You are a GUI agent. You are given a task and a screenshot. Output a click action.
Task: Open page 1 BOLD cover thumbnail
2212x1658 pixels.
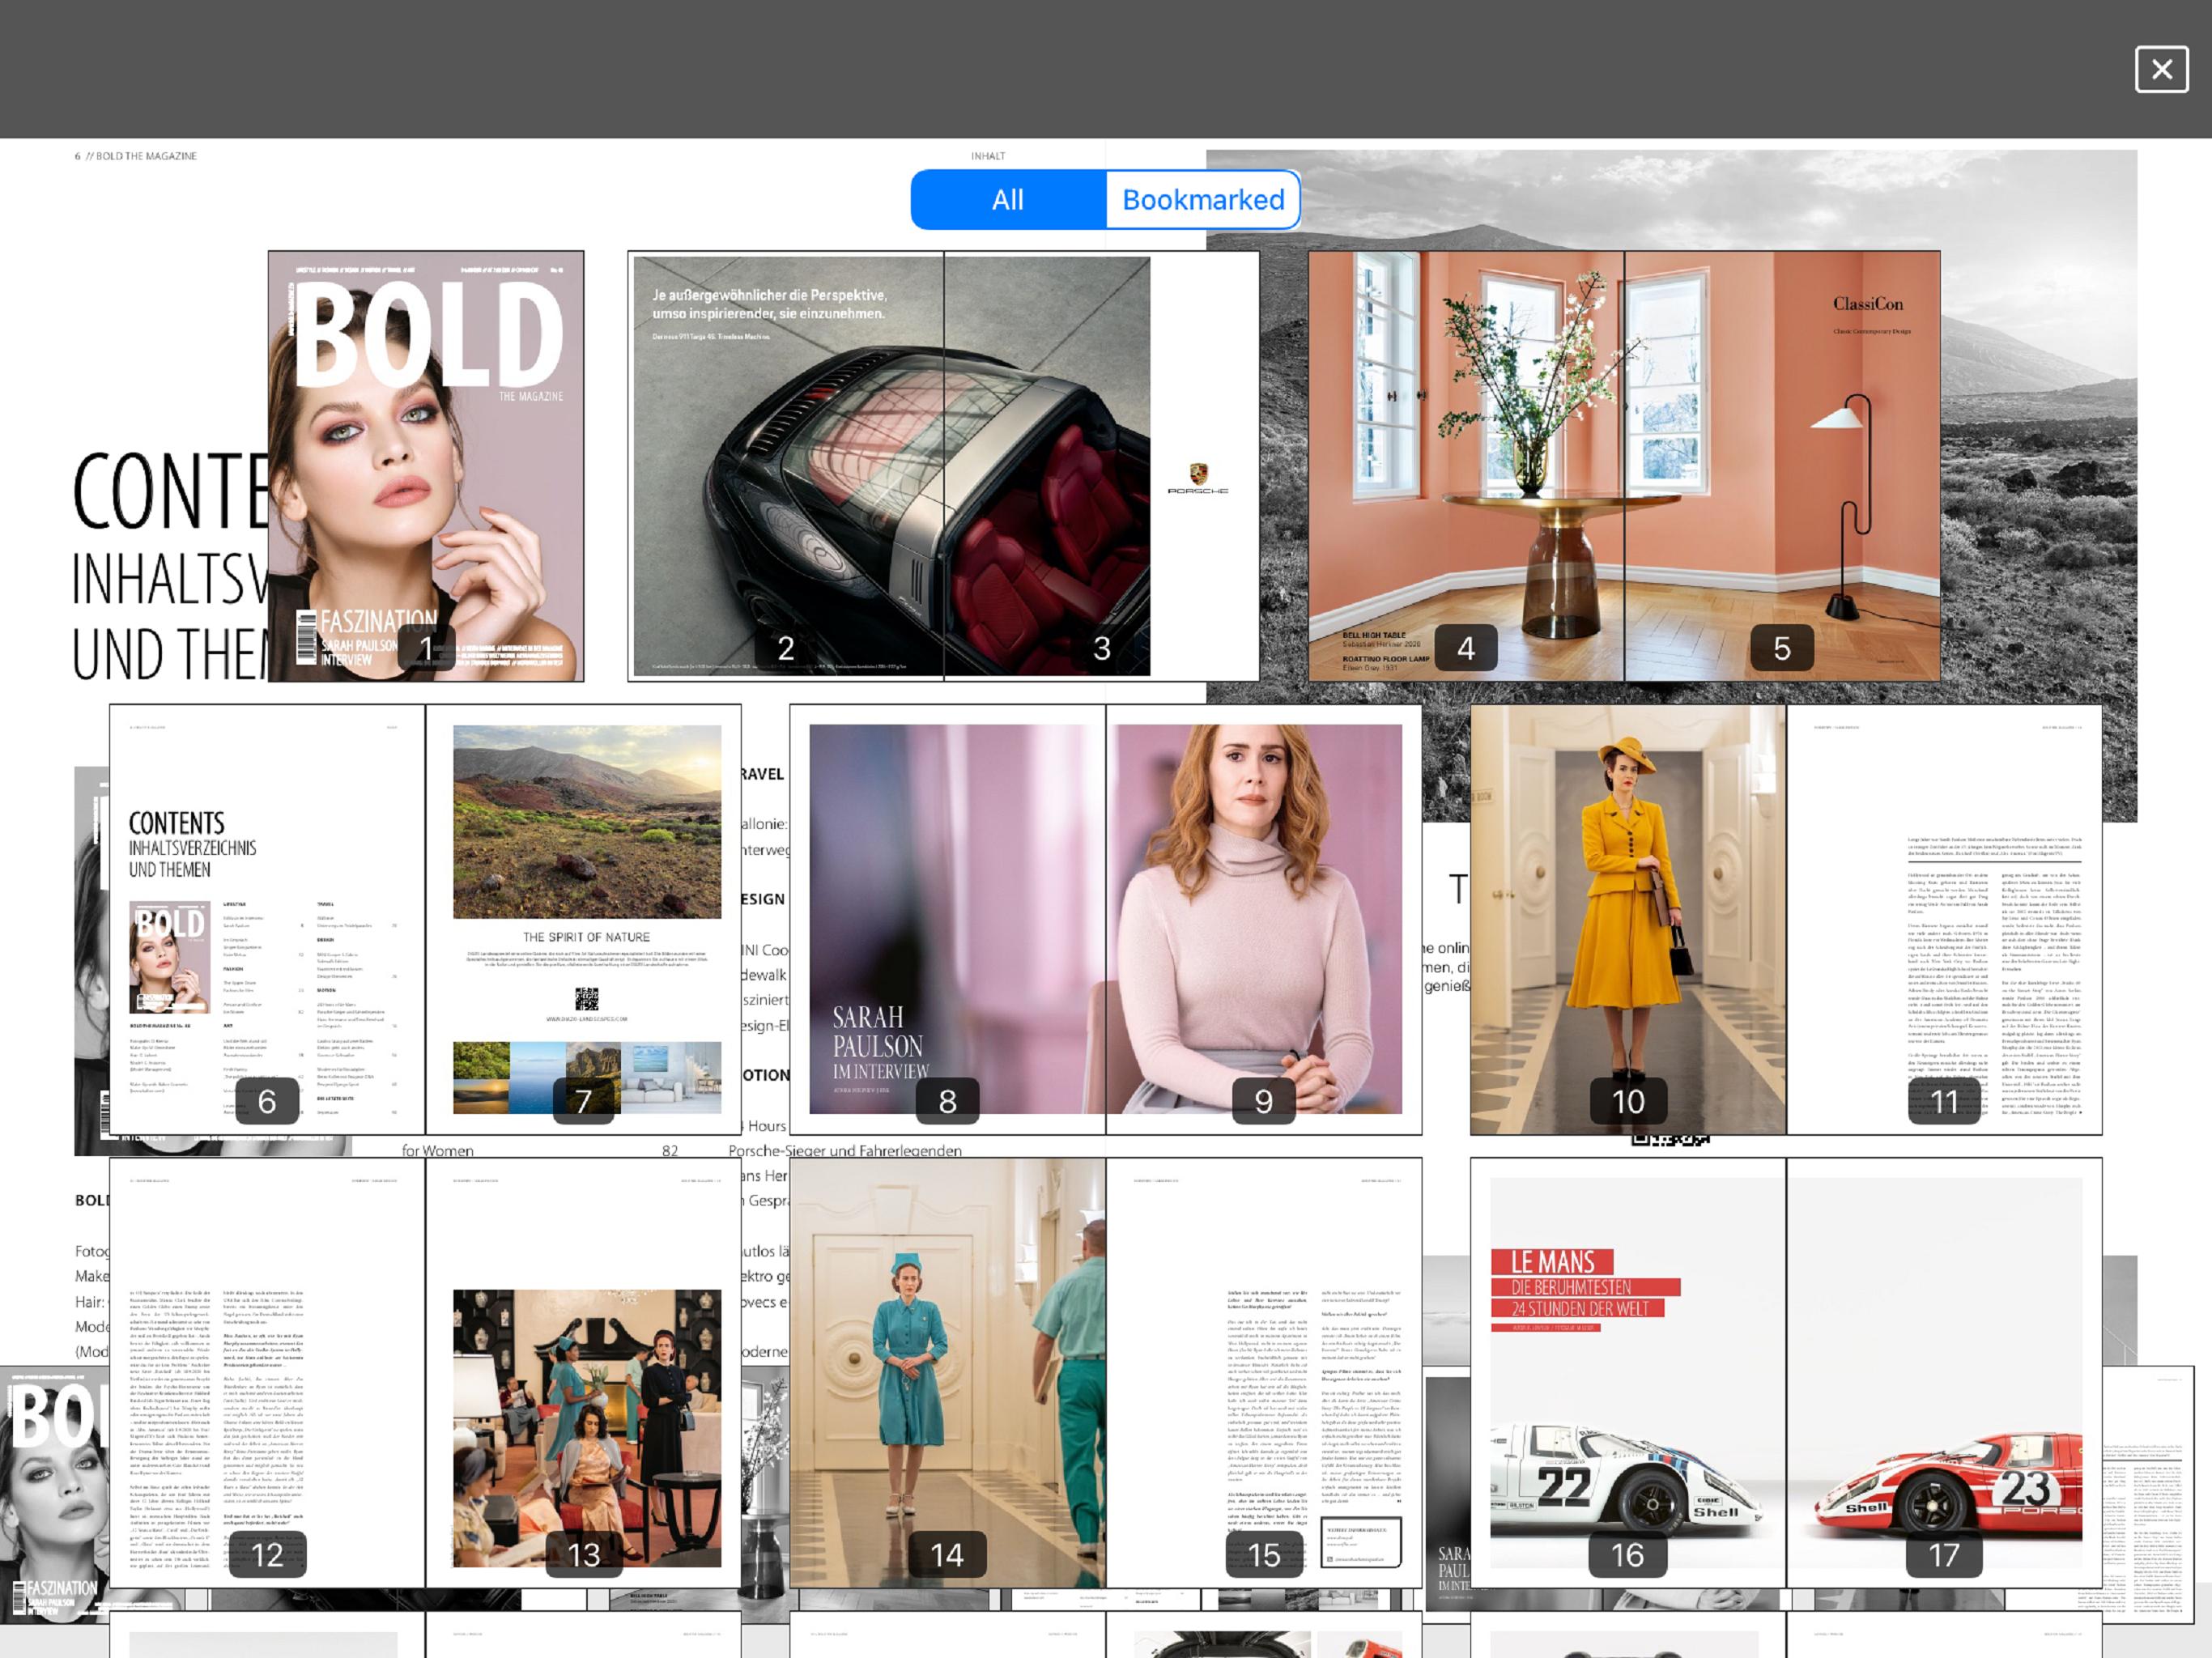point(426,466)
